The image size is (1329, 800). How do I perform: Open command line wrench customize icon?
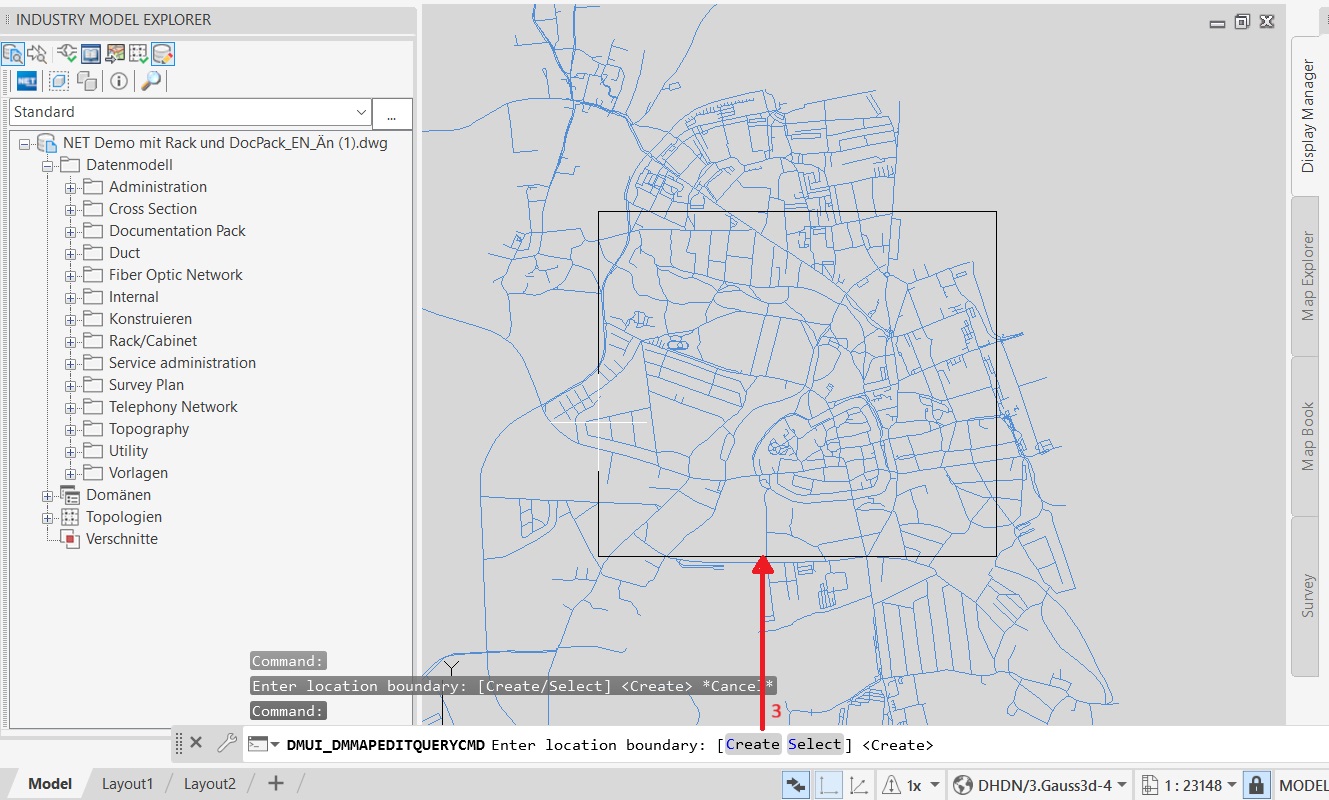click(x=226, y=743)
